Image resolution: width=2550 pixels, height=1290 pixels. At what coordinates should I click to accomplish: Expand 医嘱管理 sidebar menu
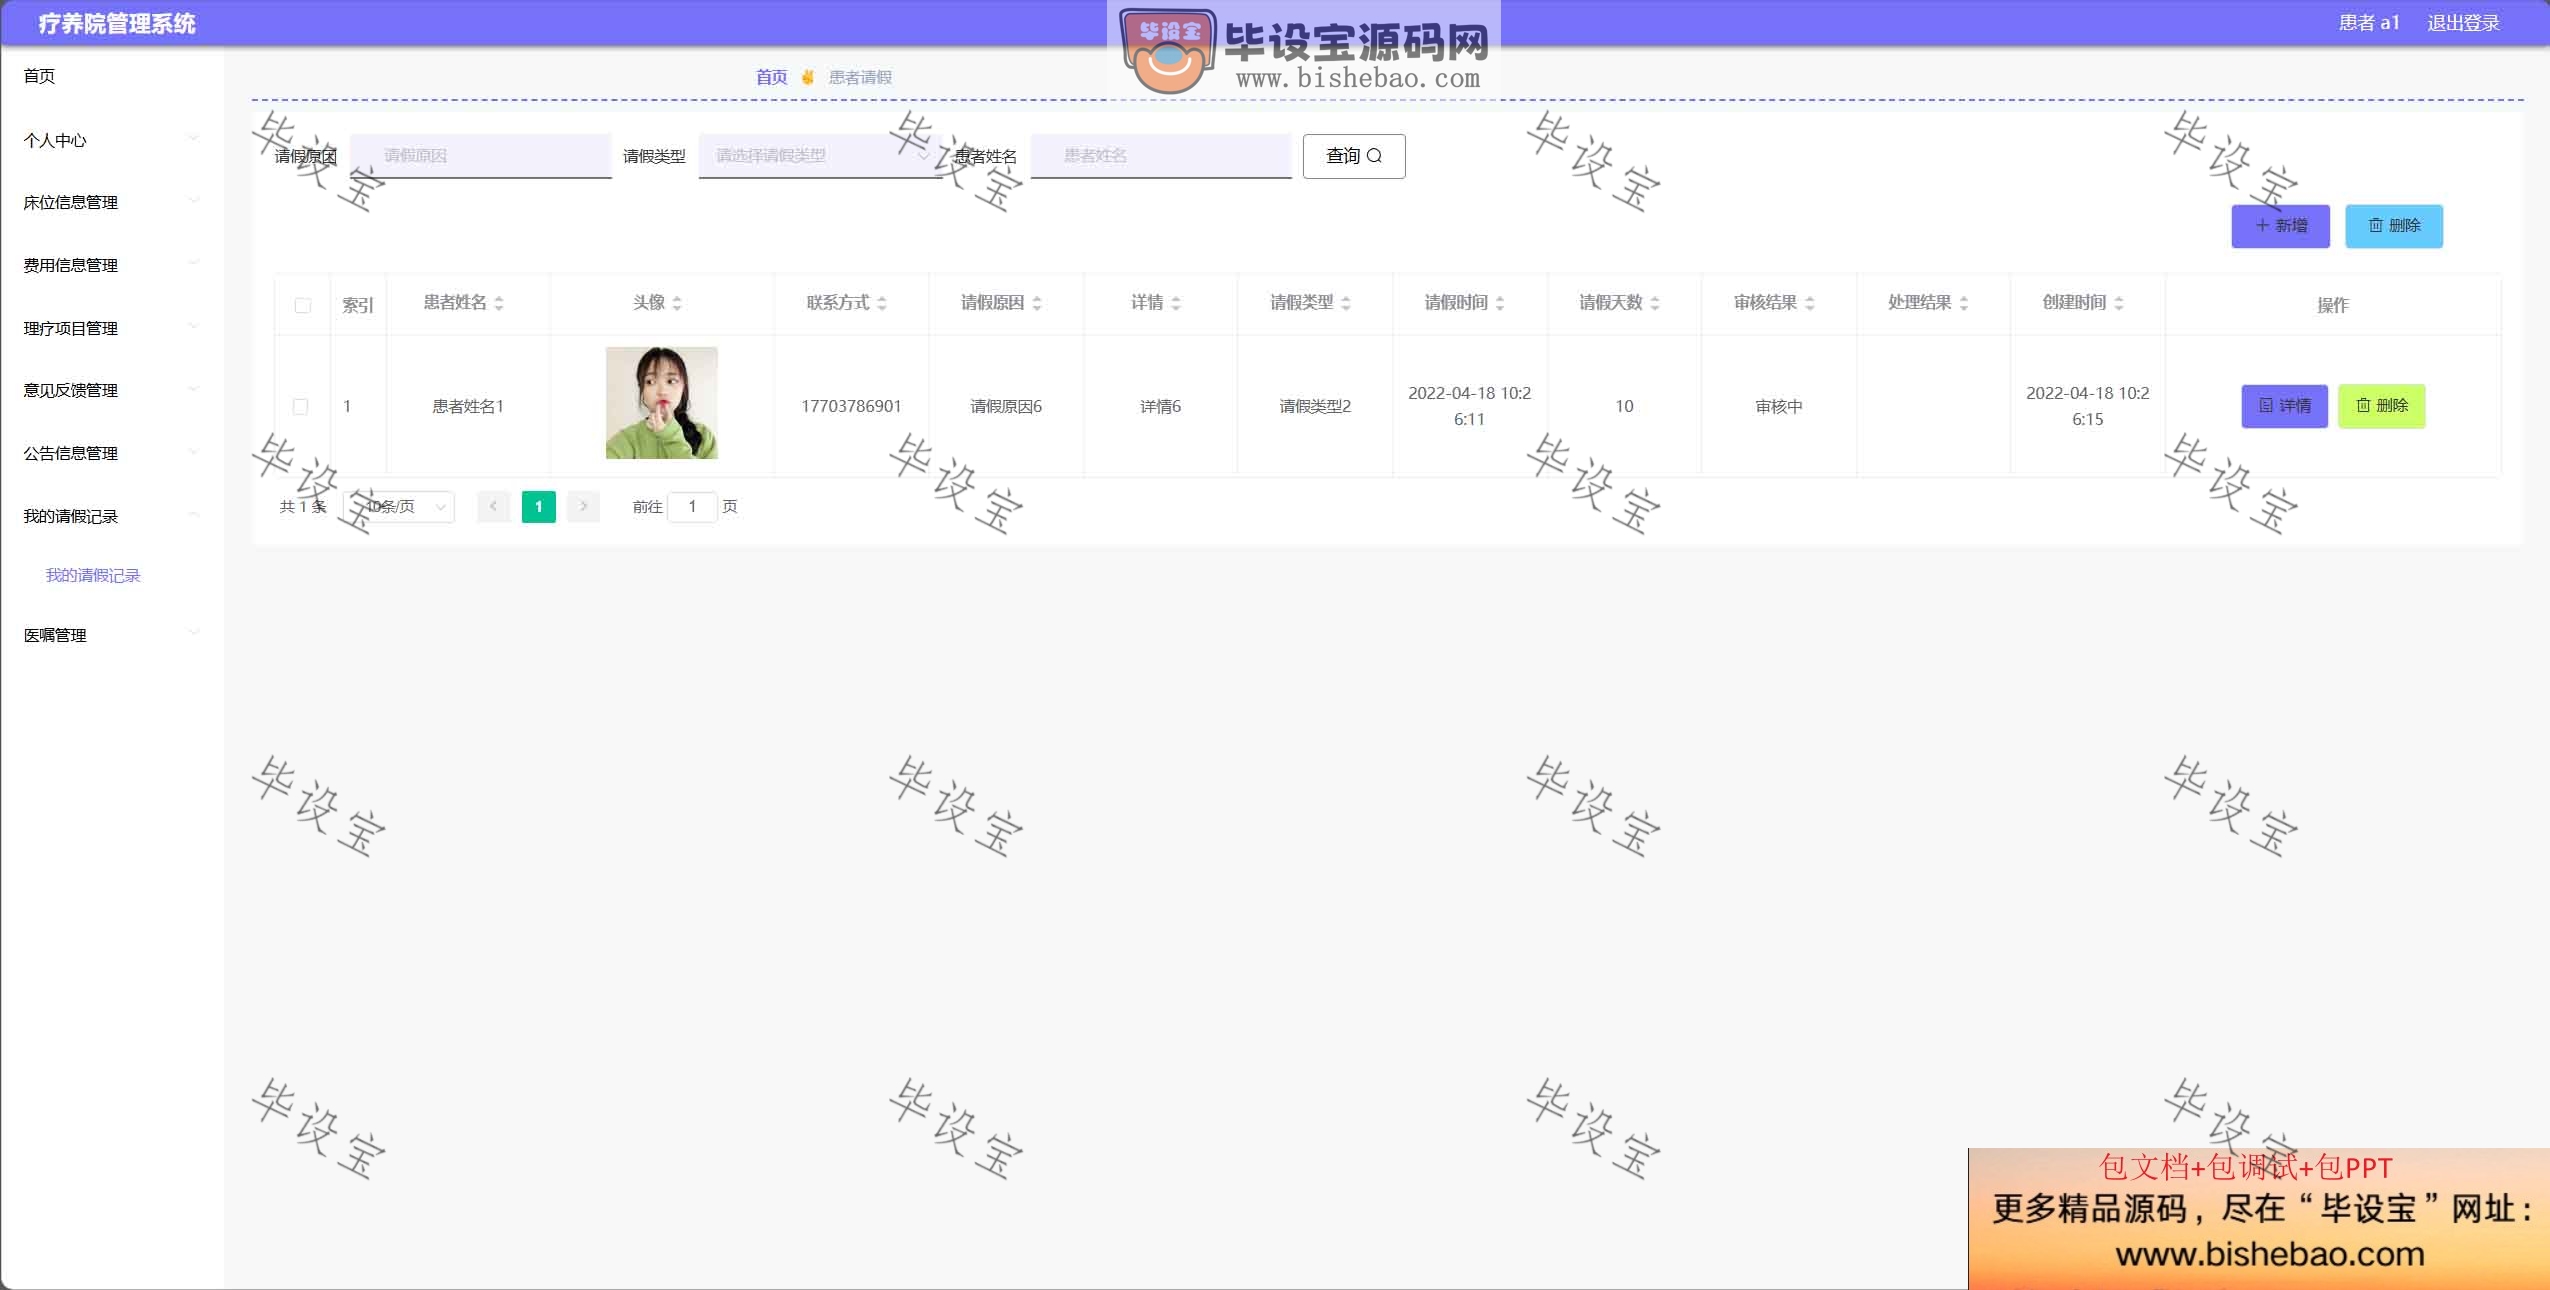click(111, 635)
